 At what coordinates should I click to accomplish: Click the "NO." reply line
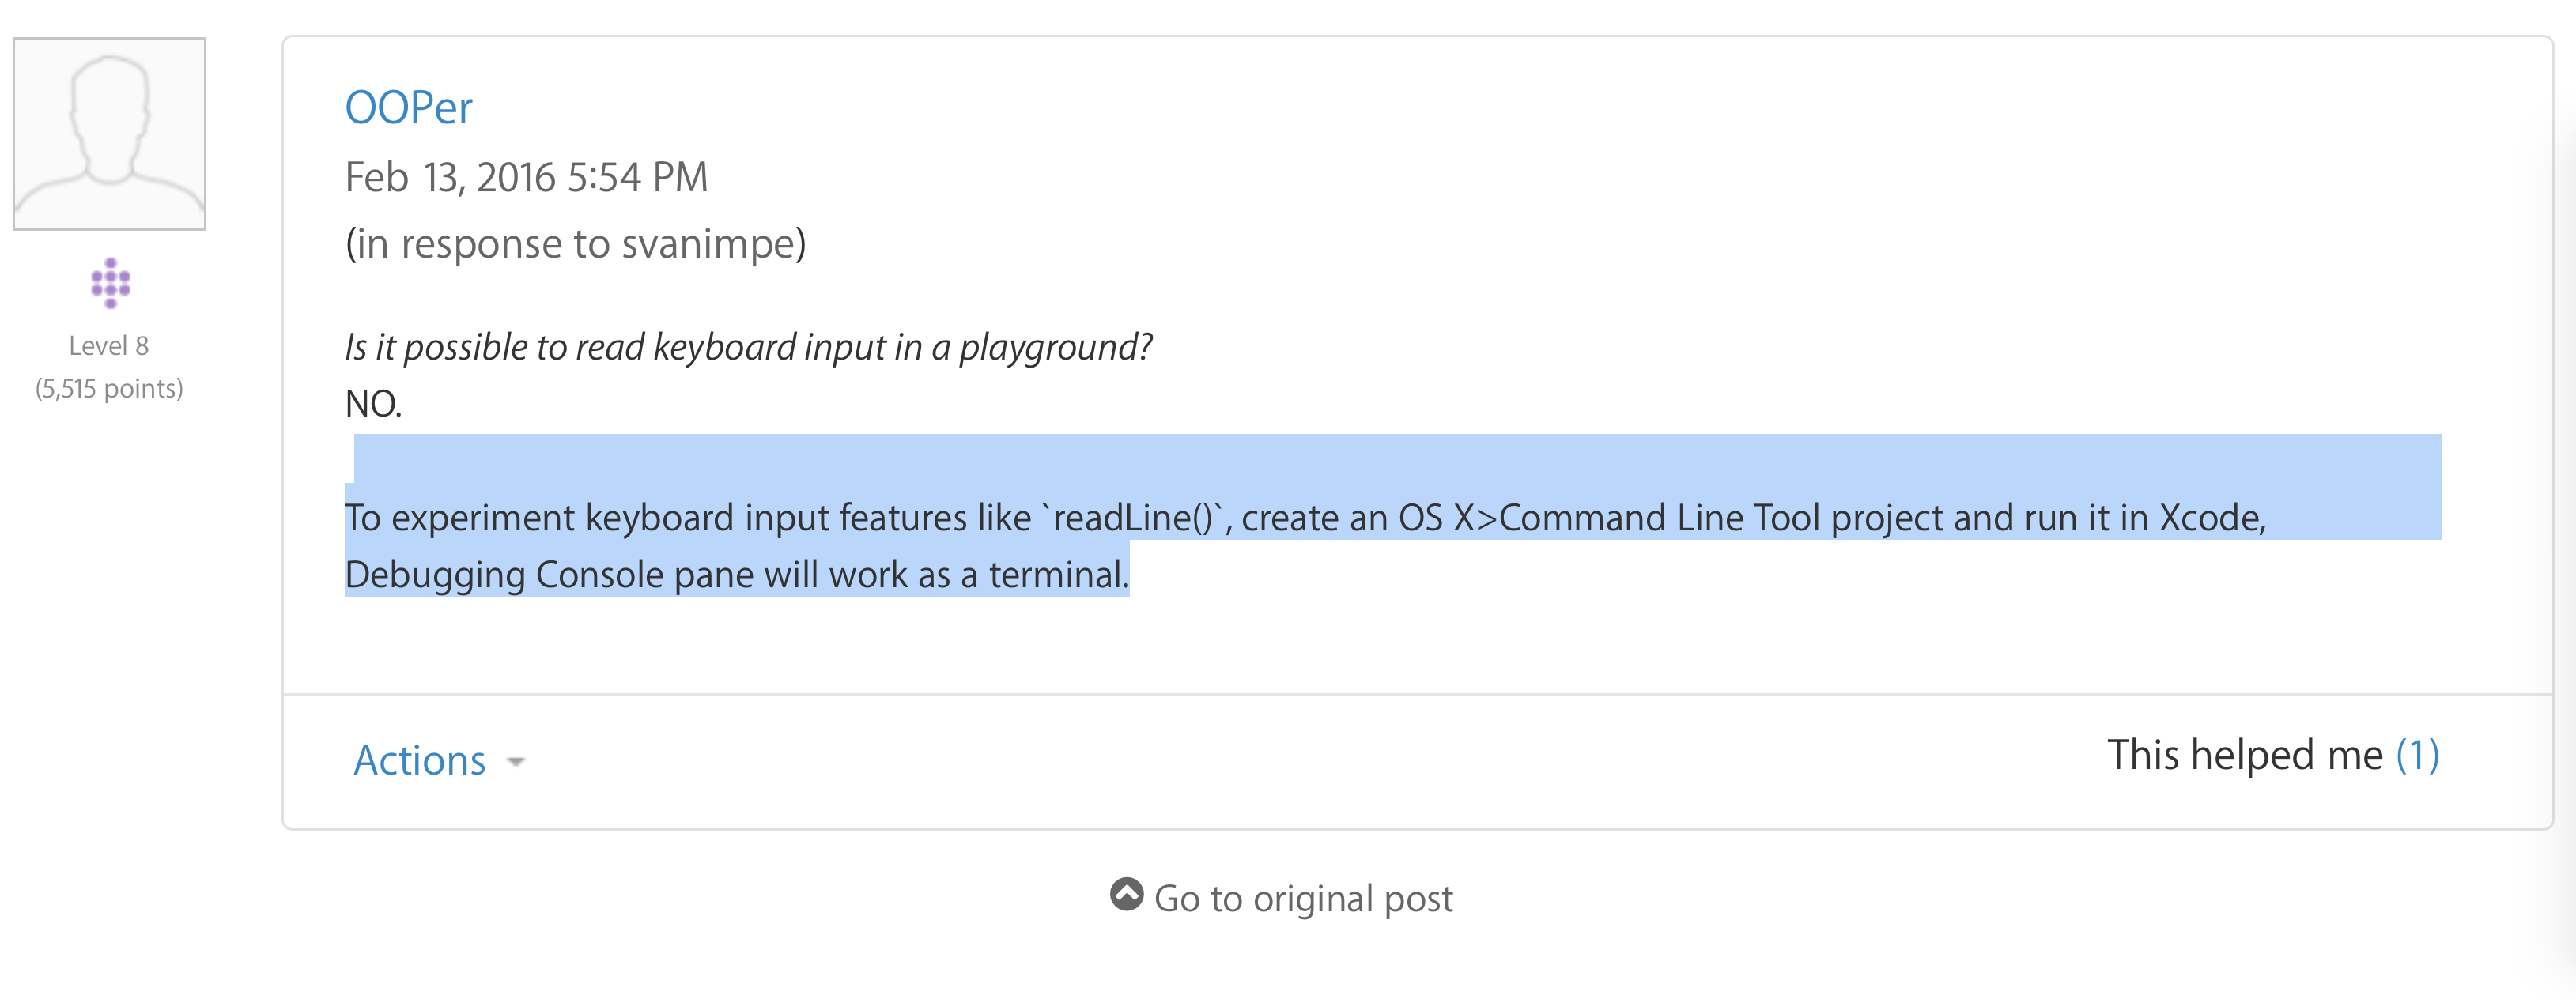[373, 404]
